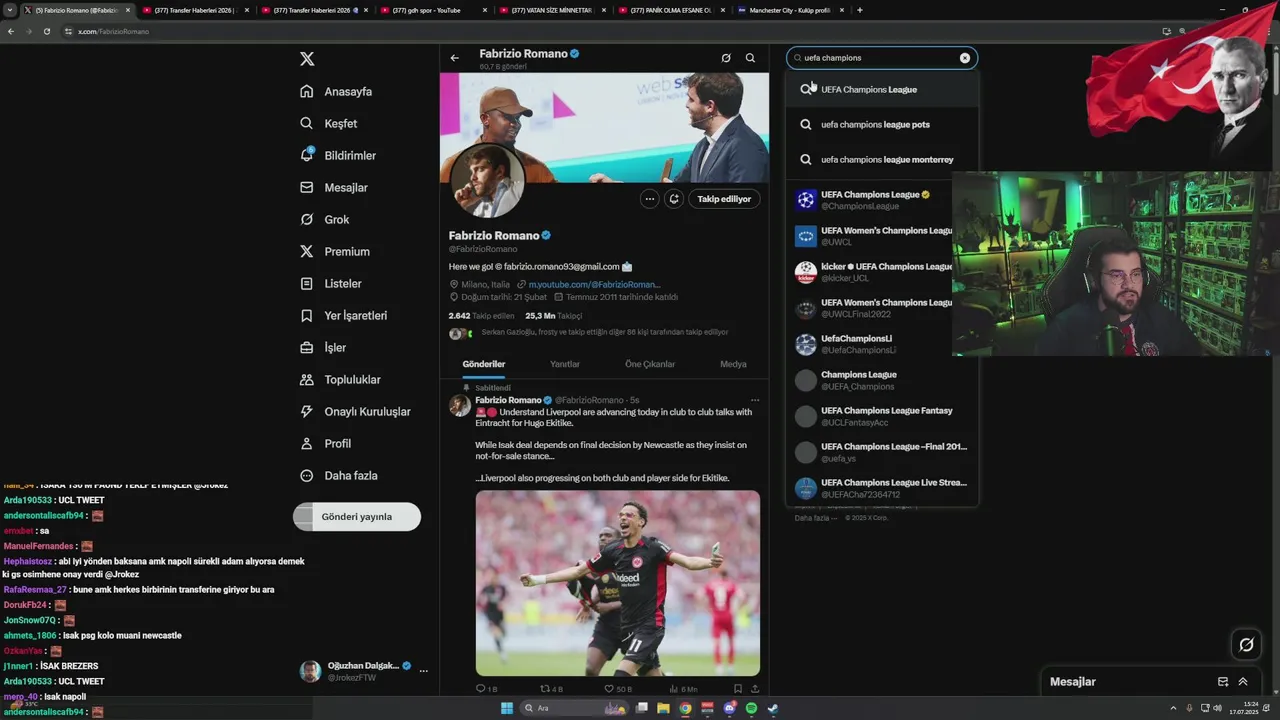Select the Yanıtlar tab
This screenshot has width=1280, height=720.
coord(565,364)
